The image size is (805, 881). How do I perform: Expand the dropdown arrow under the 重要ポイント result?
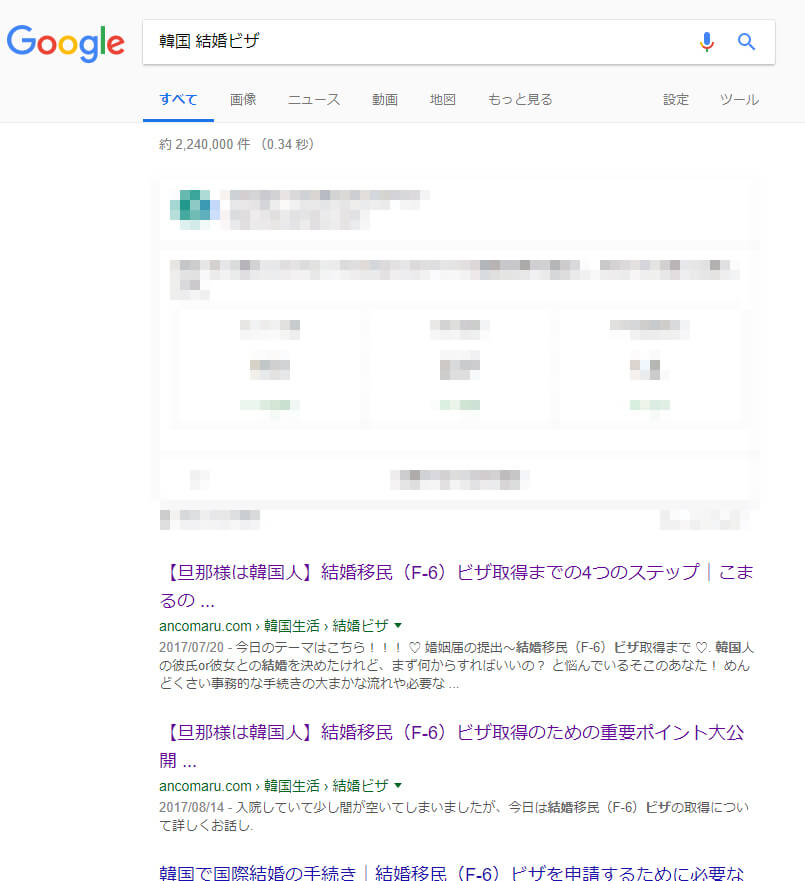point(398,785)
